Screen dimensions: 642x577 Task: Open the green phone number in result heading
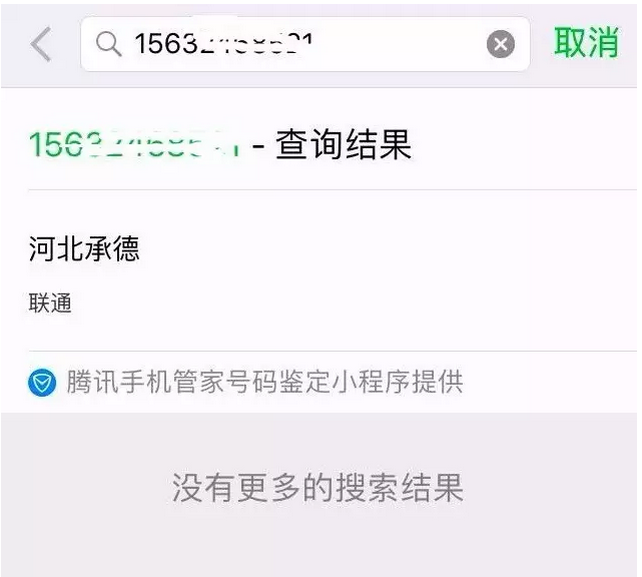pyautogui.click(x=135, y=145)
